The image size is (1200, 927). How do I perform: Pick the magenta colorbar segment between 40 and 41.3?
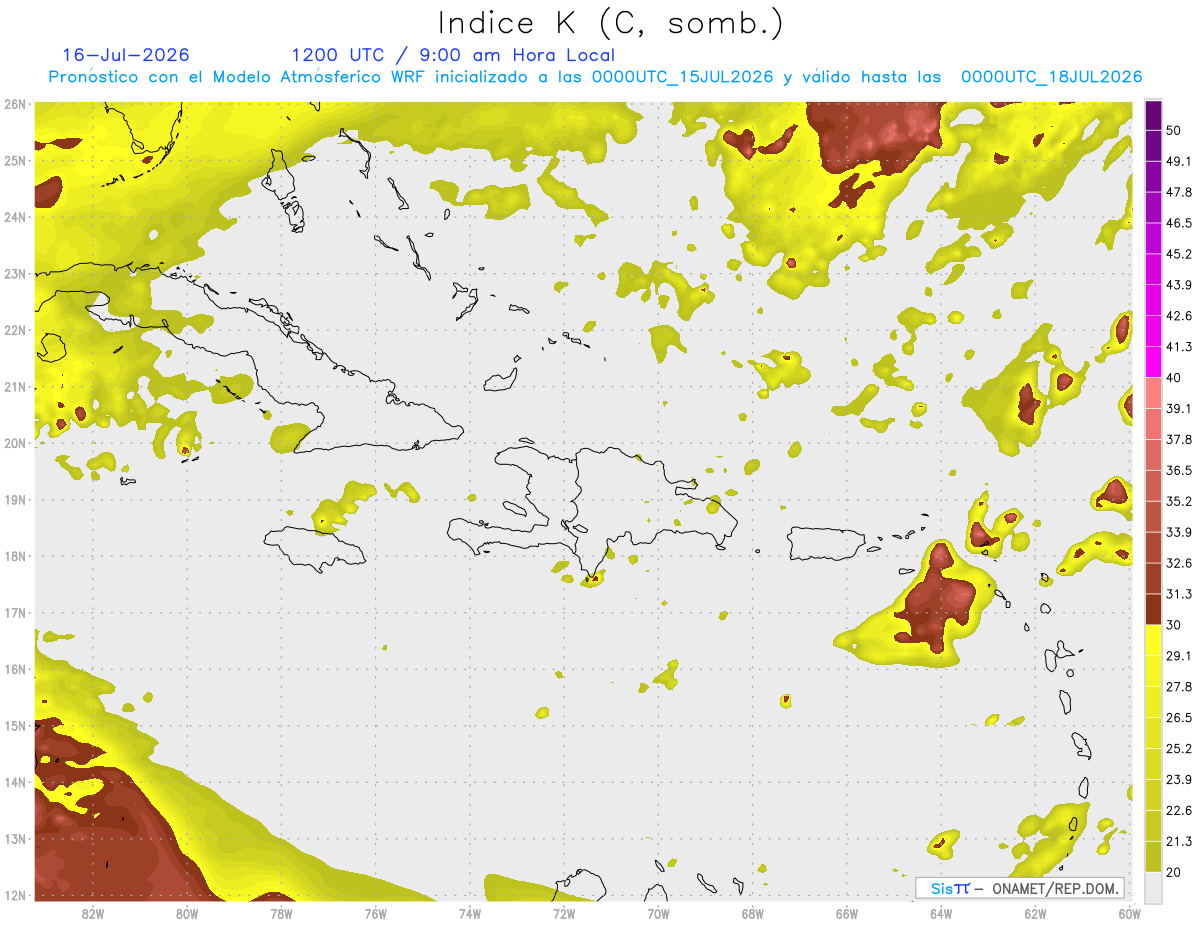(1153, 362)
